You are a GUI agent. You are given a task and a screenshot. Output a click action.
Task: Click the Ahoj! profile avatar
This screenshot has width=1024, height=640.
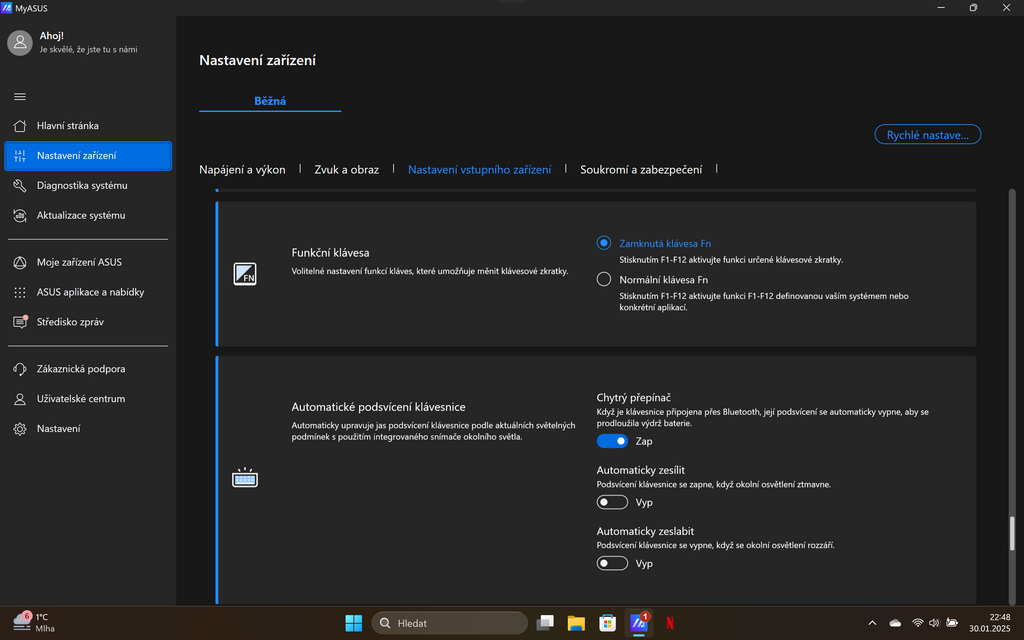[x=19, y=43]
